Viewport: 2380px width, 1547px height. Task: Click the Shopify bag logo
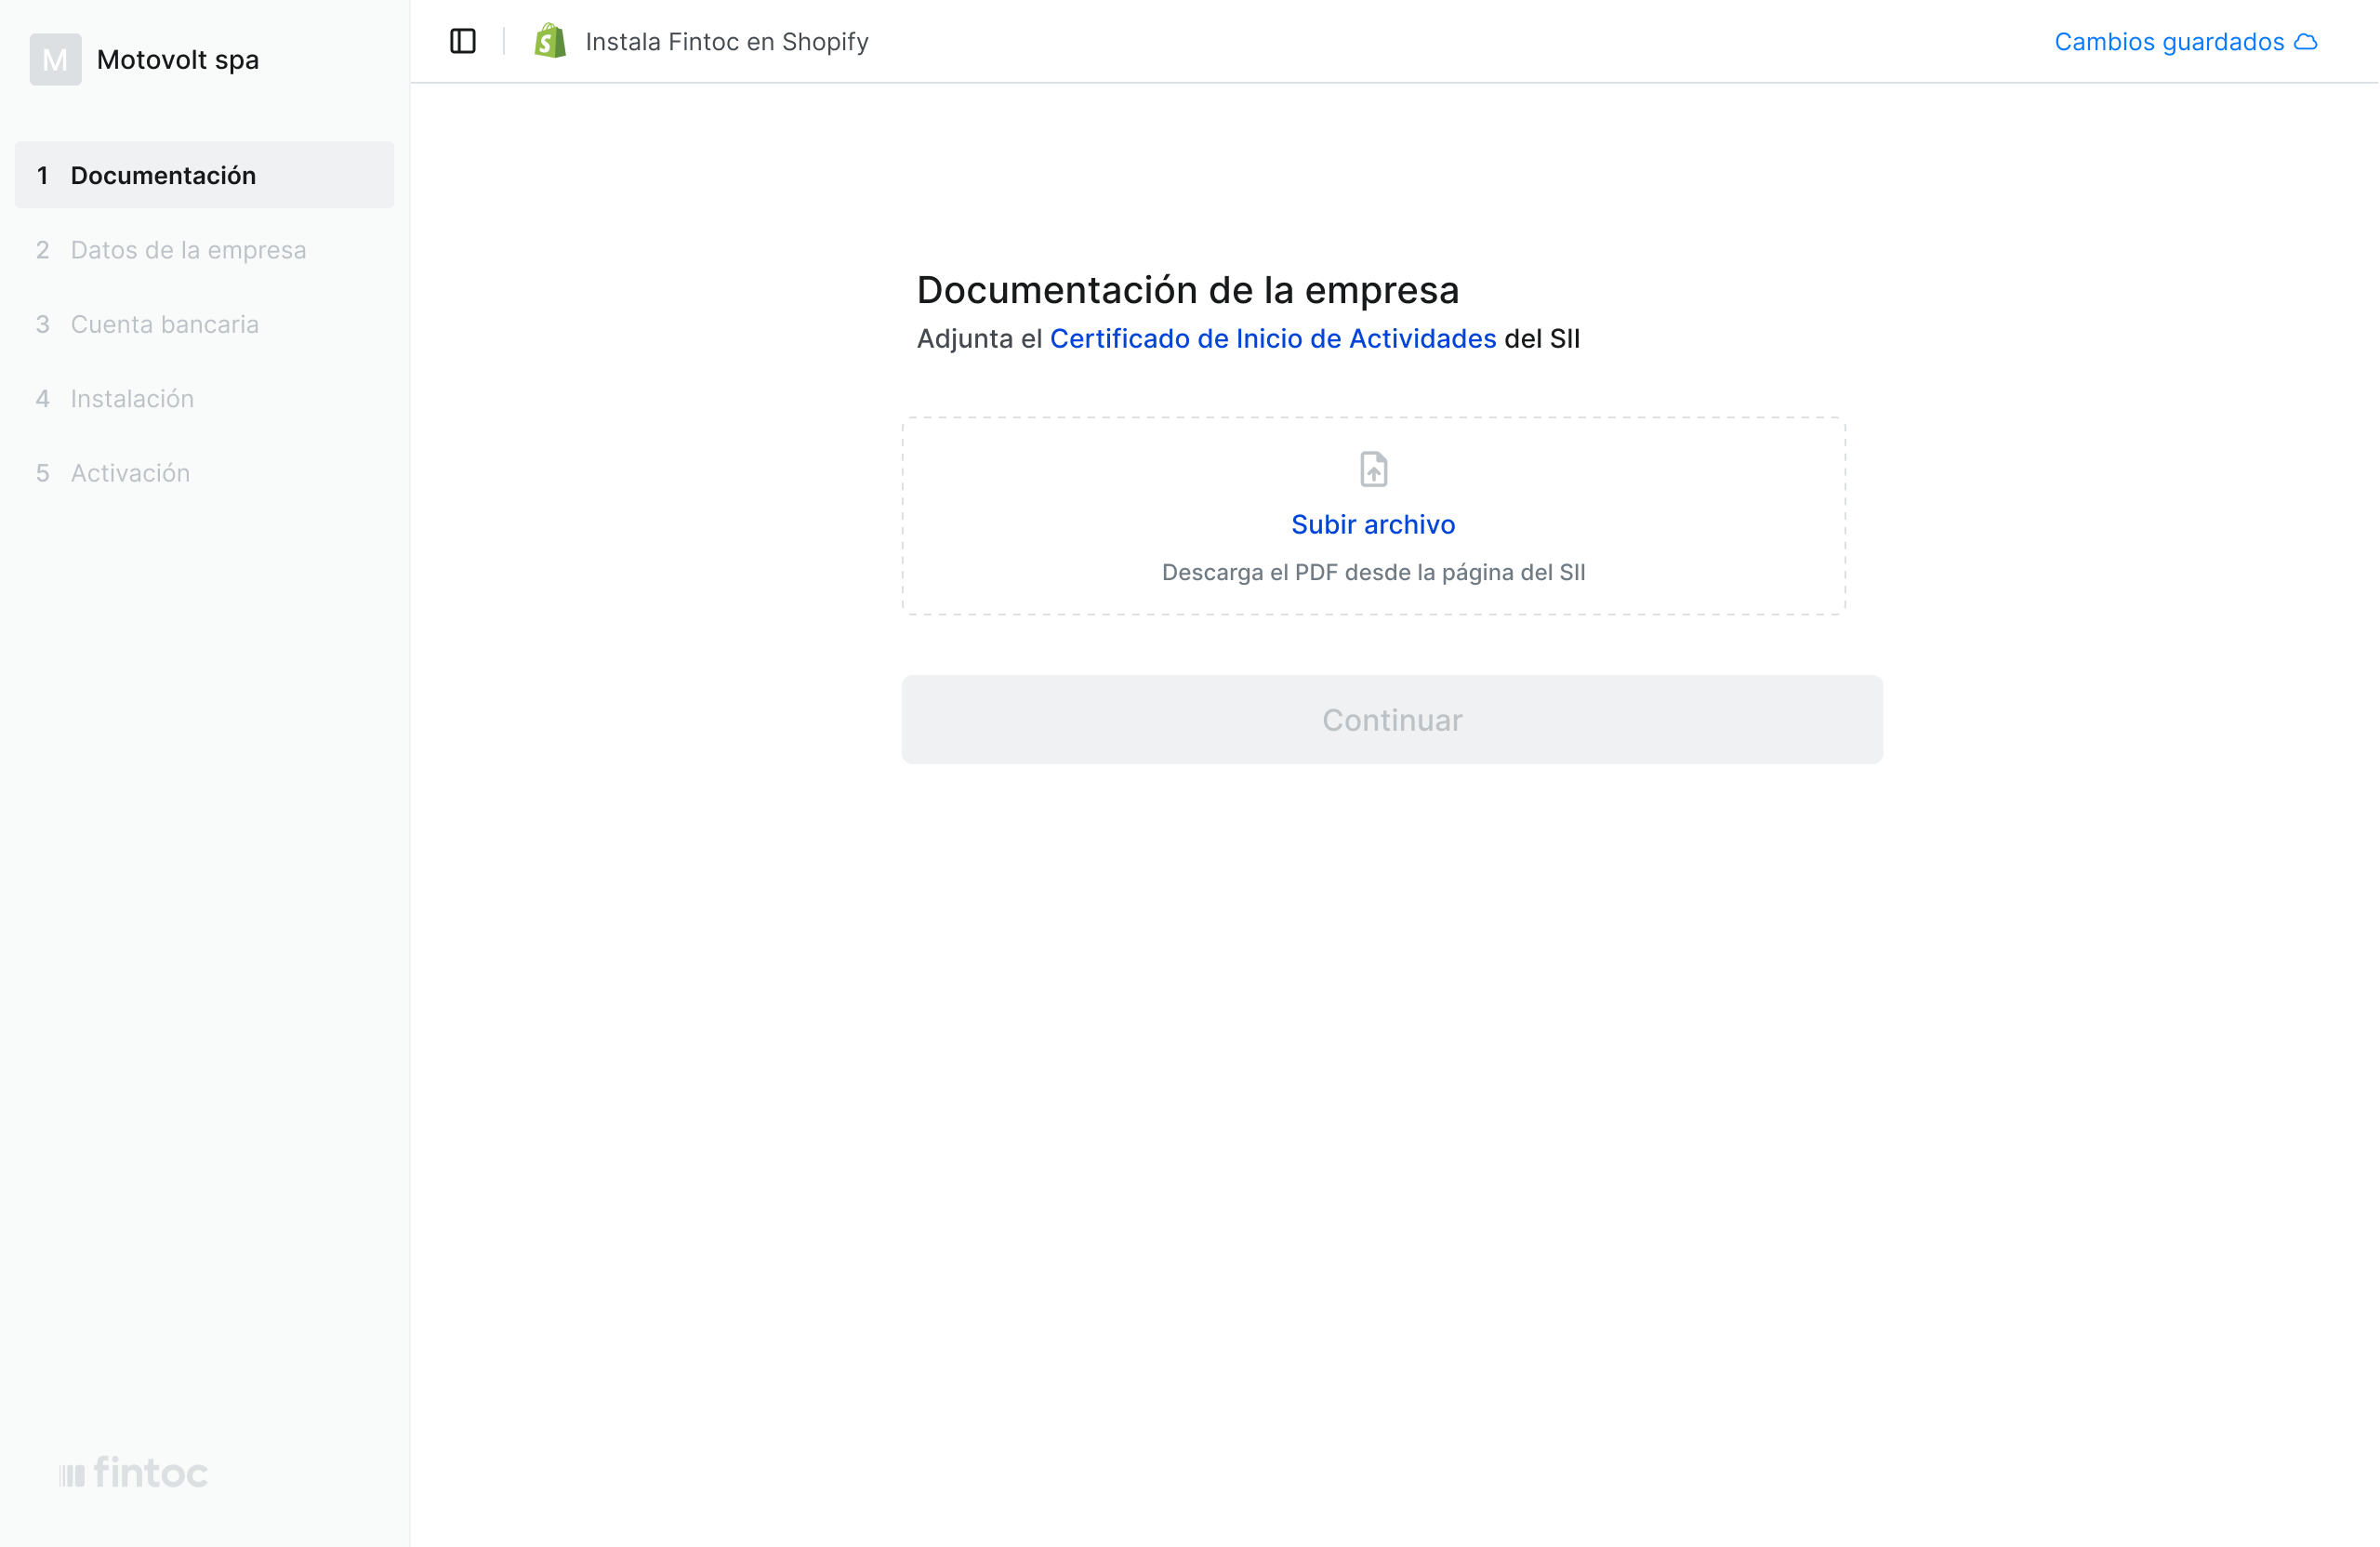(x=550, y=41)
